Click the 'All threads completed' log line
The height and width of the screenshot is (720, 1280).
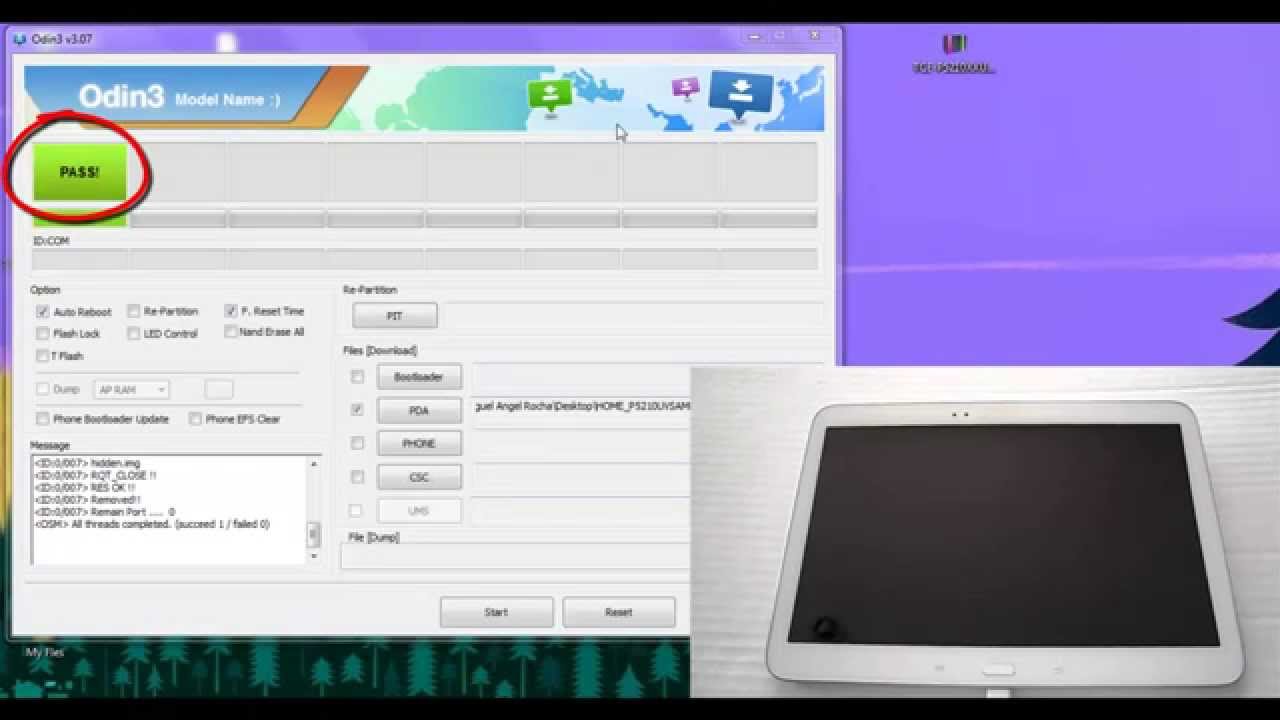152,524
